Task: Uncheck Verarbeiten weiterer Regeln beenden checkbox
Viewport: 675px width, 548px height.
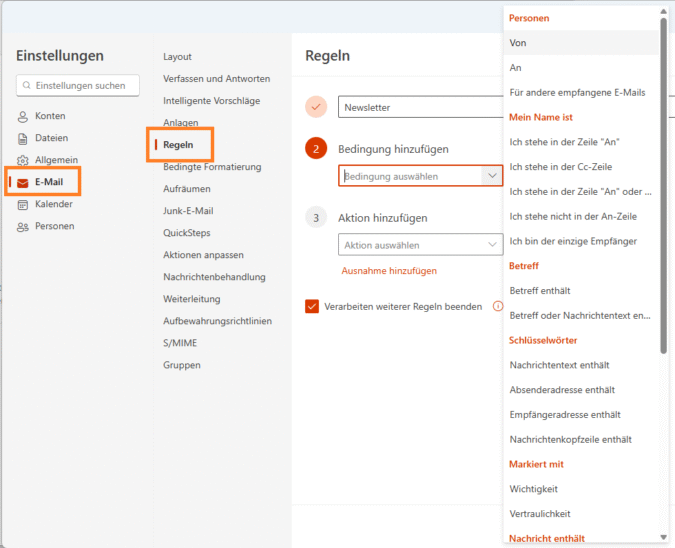Action: (x=312, y=306)
